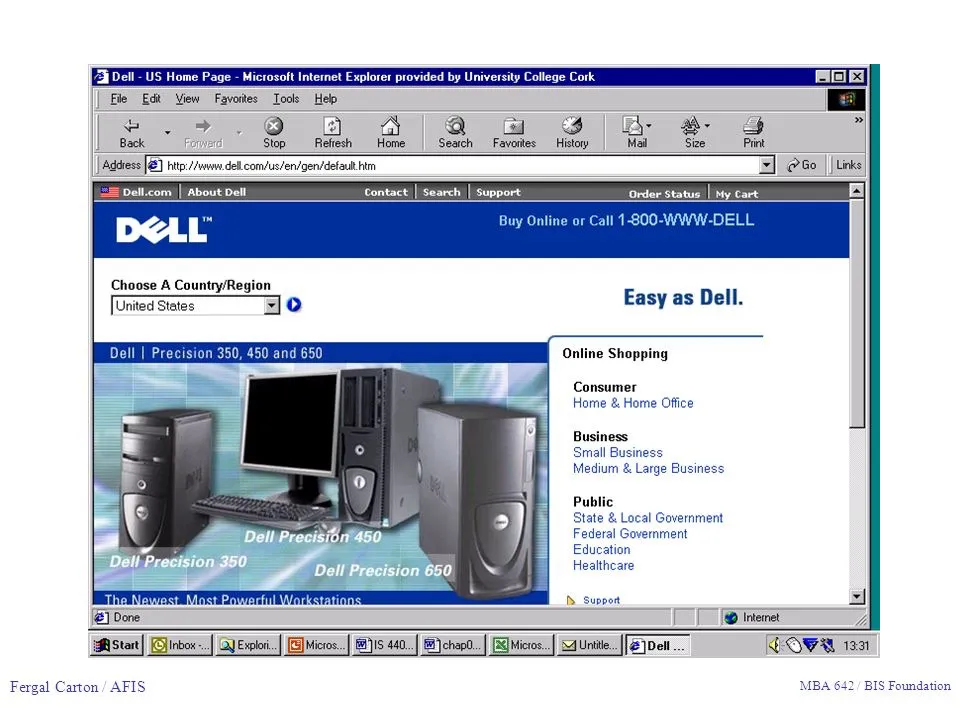960x720 pixels.
Task: Go to Home via house icon
Action: [391, 126]
